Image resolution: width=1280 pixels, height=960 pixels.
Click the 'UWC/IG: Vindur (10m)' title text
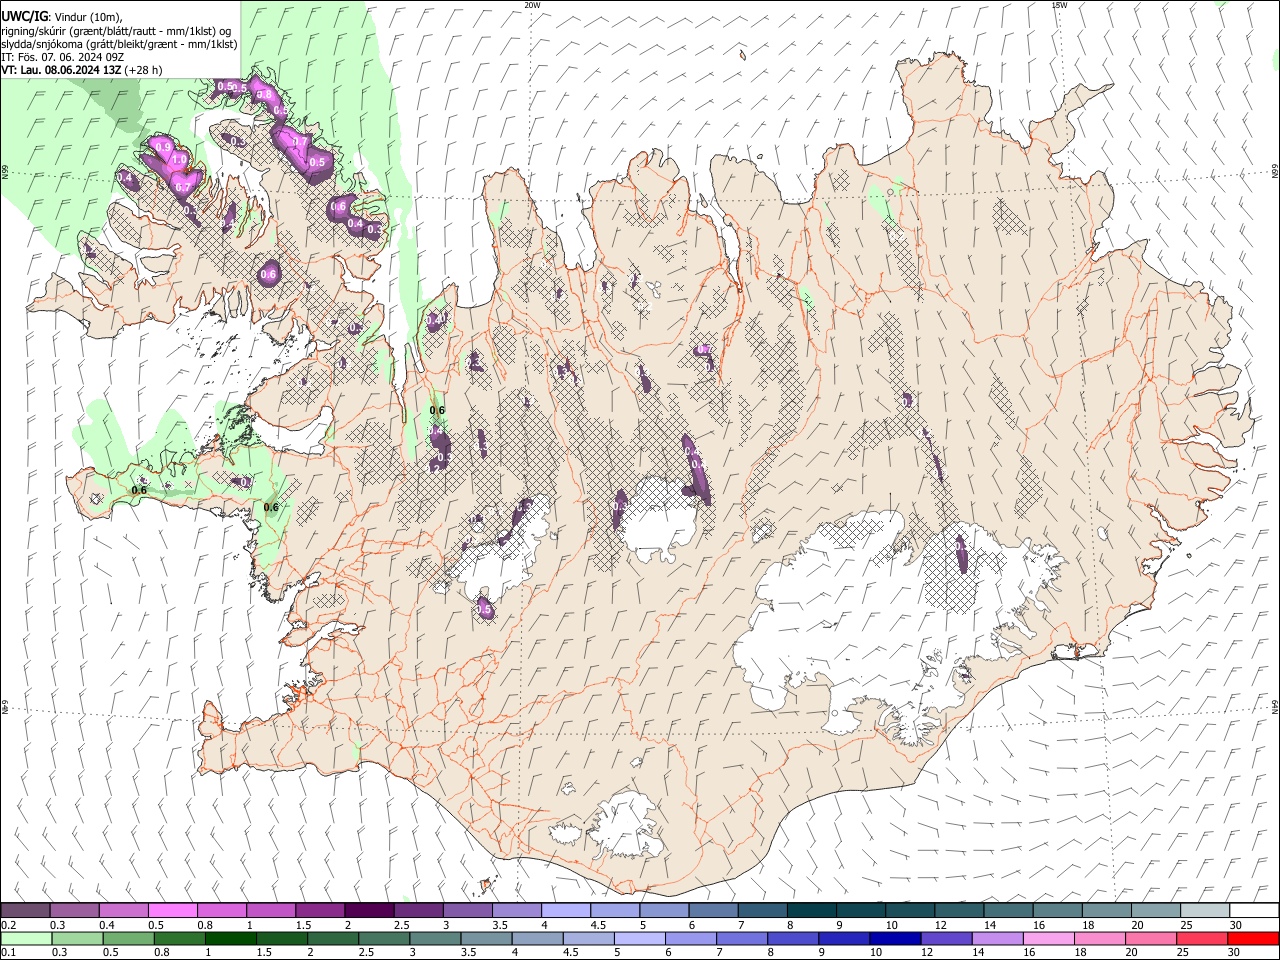click(x=62, y=17)
